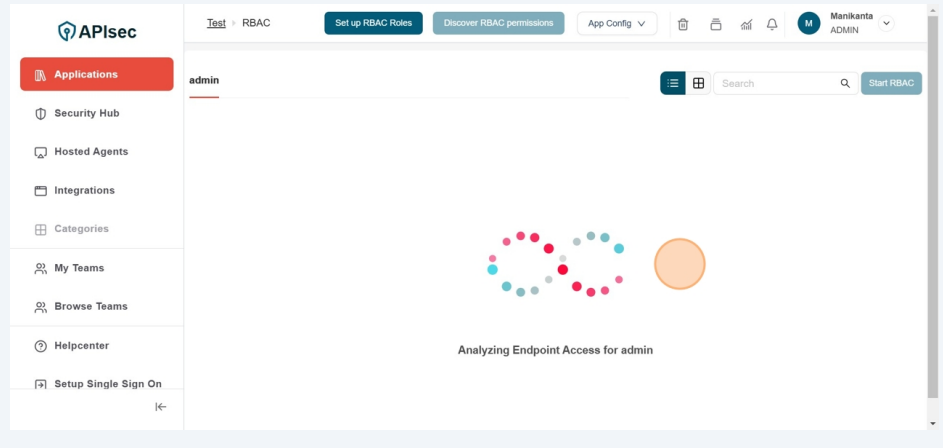This screenshot has width=943, height=448.
Task: Click the user avatar M
Action: tap(808, 24)
